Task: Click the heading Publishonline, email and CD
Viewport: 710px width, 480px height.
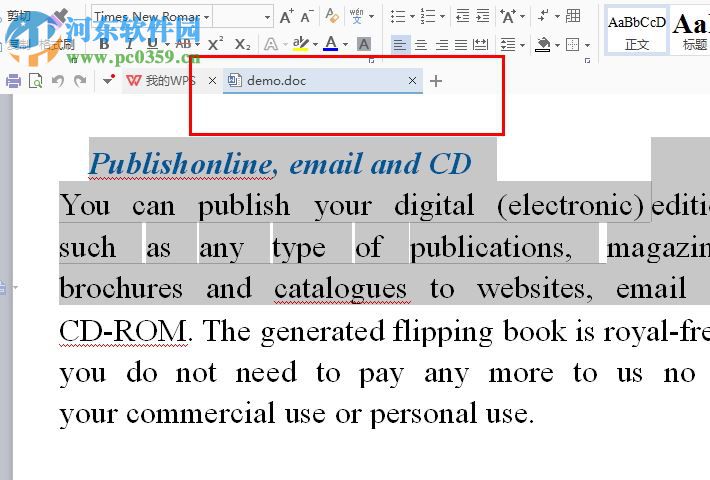Action: coord(280,163)
